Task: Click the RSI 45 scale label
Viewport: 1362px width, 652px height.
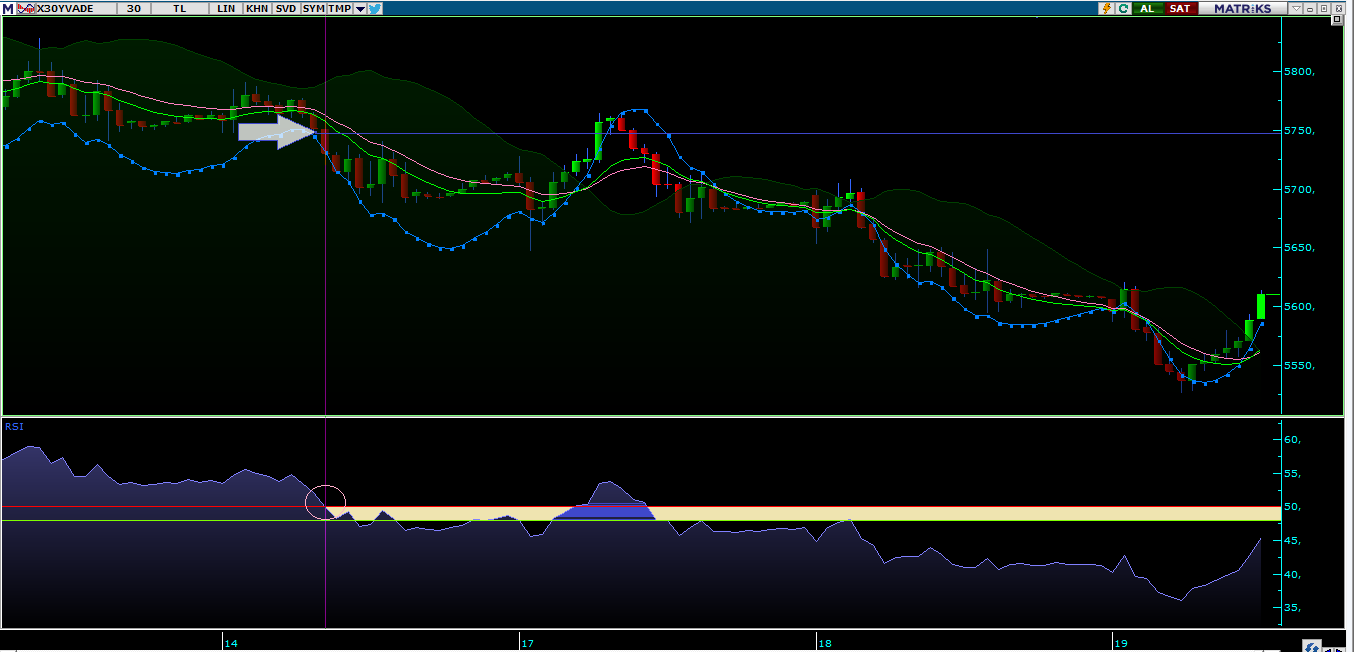Action: 1292,541
